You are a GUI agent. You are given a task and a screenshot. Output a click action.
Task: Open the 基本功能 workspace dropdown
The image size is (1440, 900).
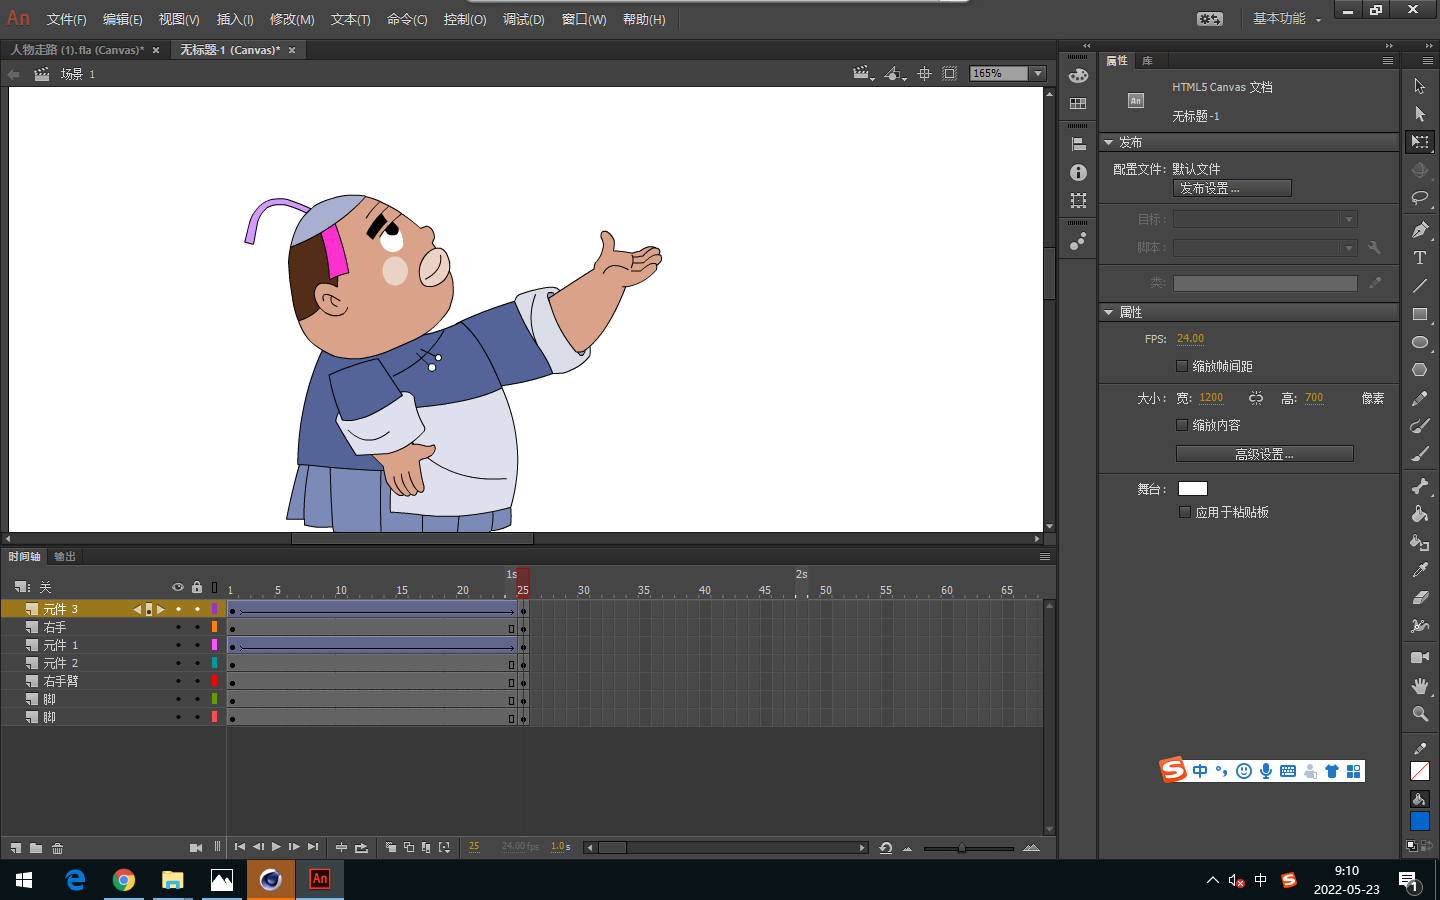click(1286, 19)
